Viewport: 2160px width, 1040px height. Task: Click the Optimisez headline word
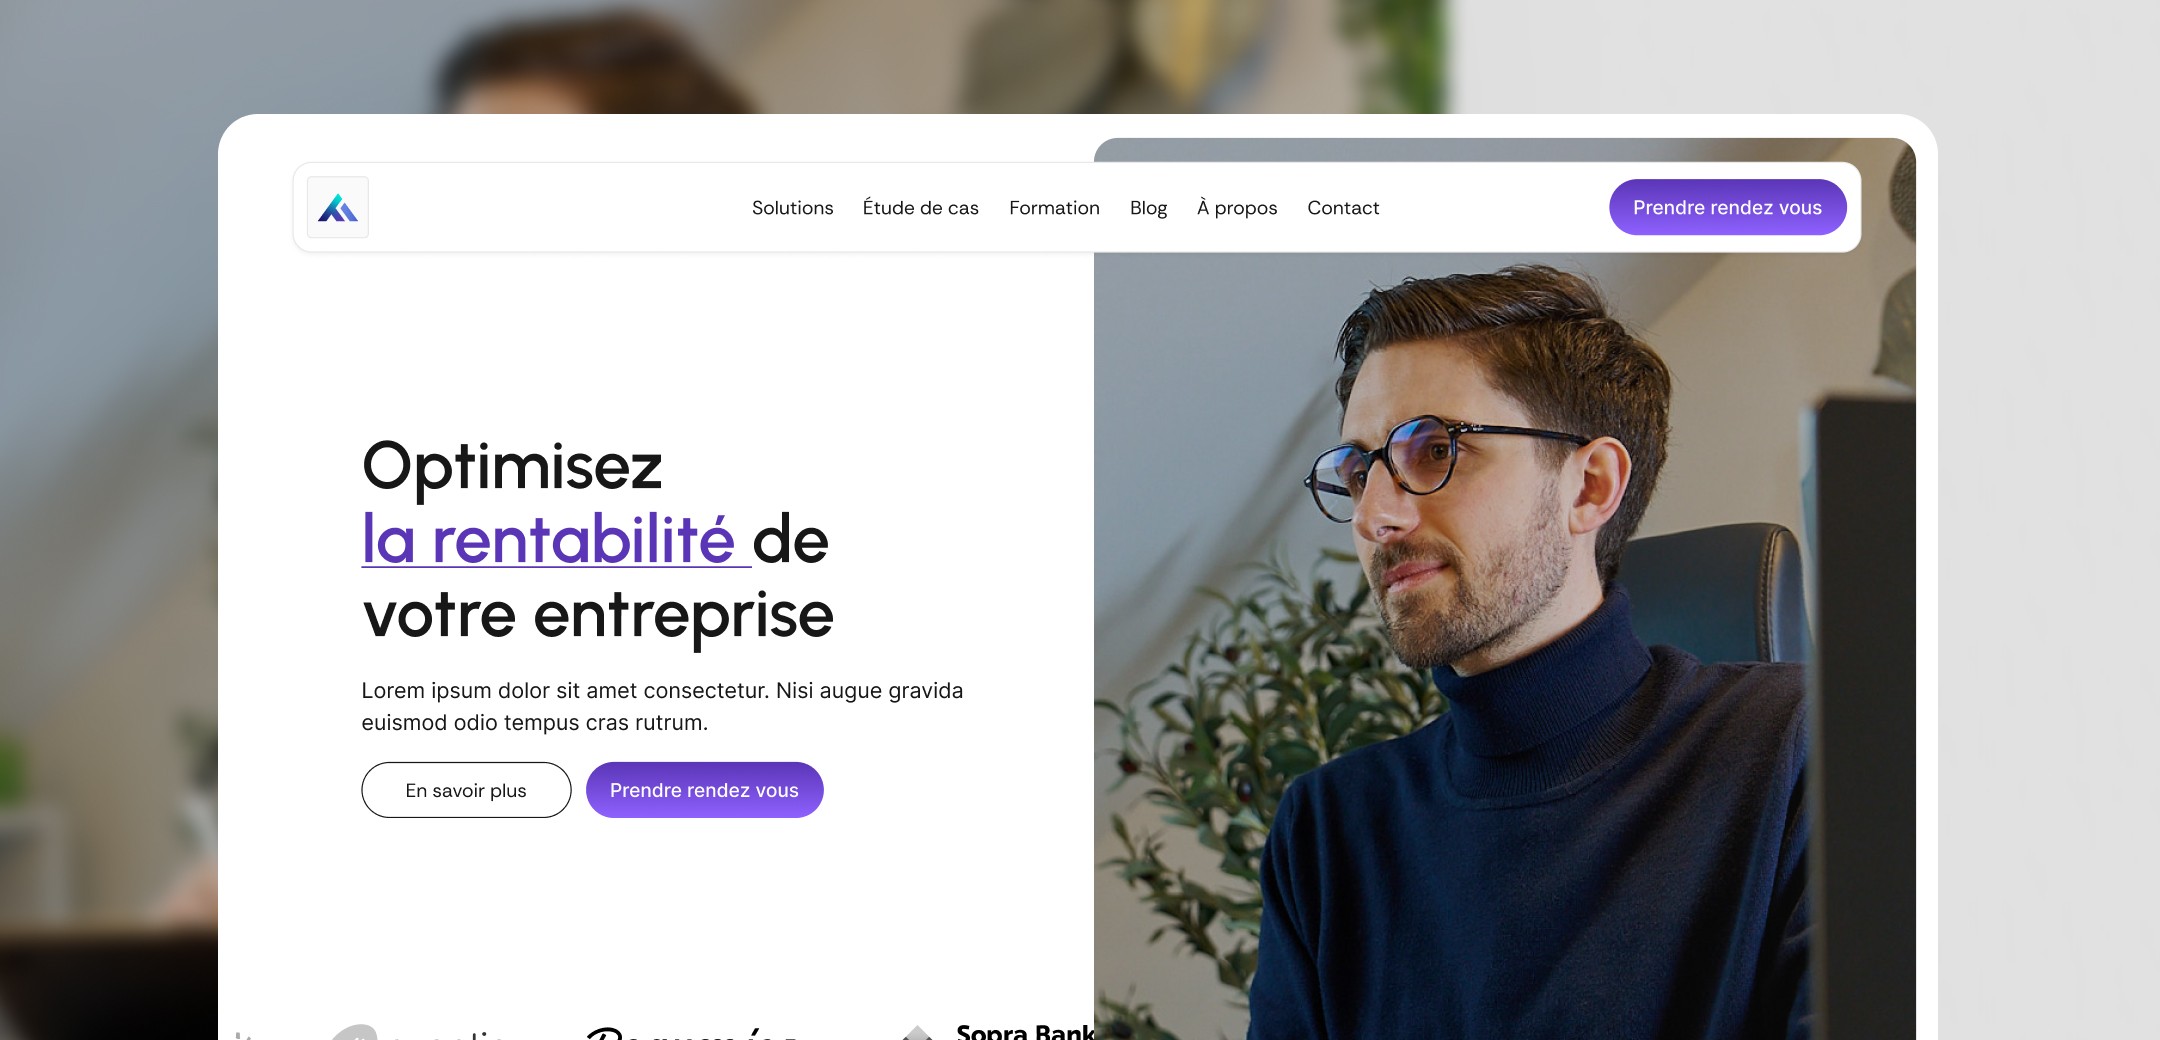tap(512, 466)
